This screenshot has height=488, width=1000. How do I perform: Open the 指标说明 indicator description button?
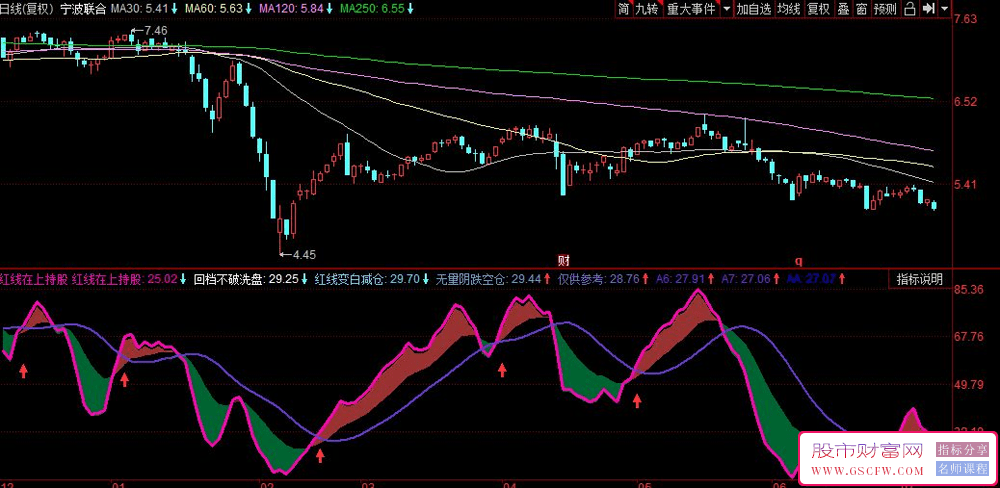click(x=919, y=279)
